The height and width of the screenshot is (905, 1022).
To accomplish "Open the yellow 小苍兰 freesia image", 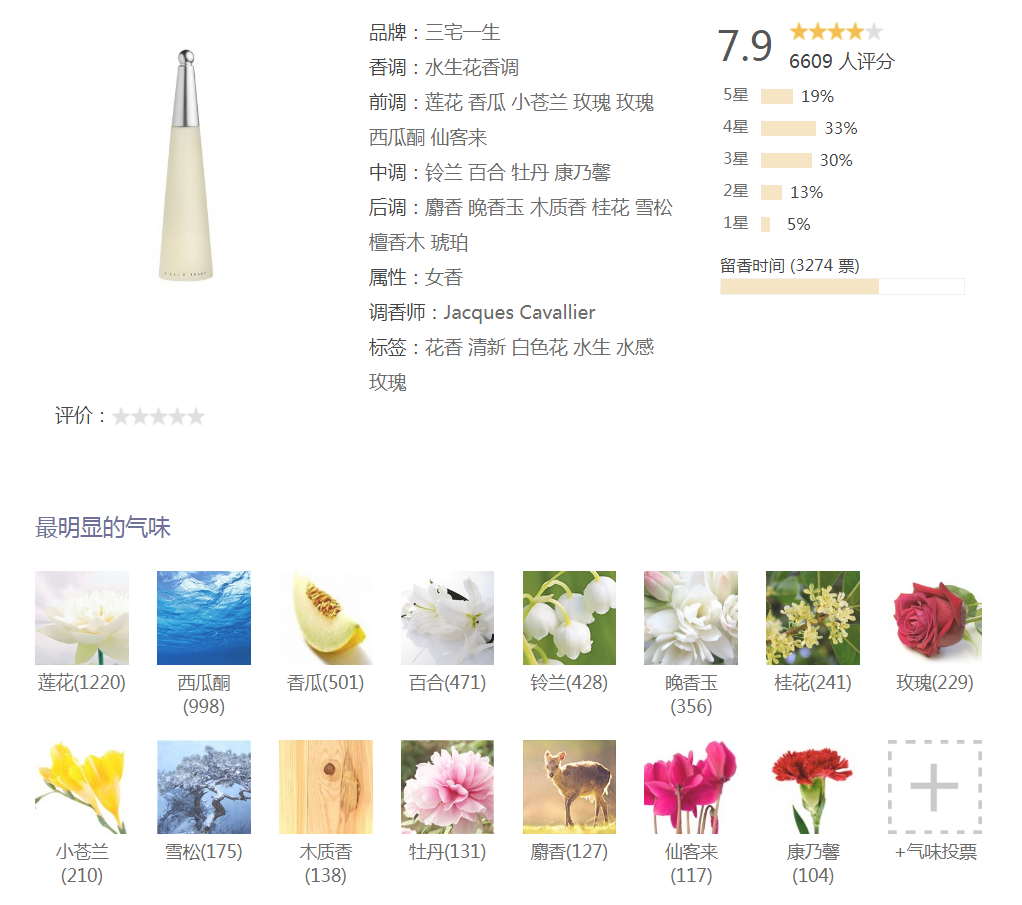I will click(82, 786).
